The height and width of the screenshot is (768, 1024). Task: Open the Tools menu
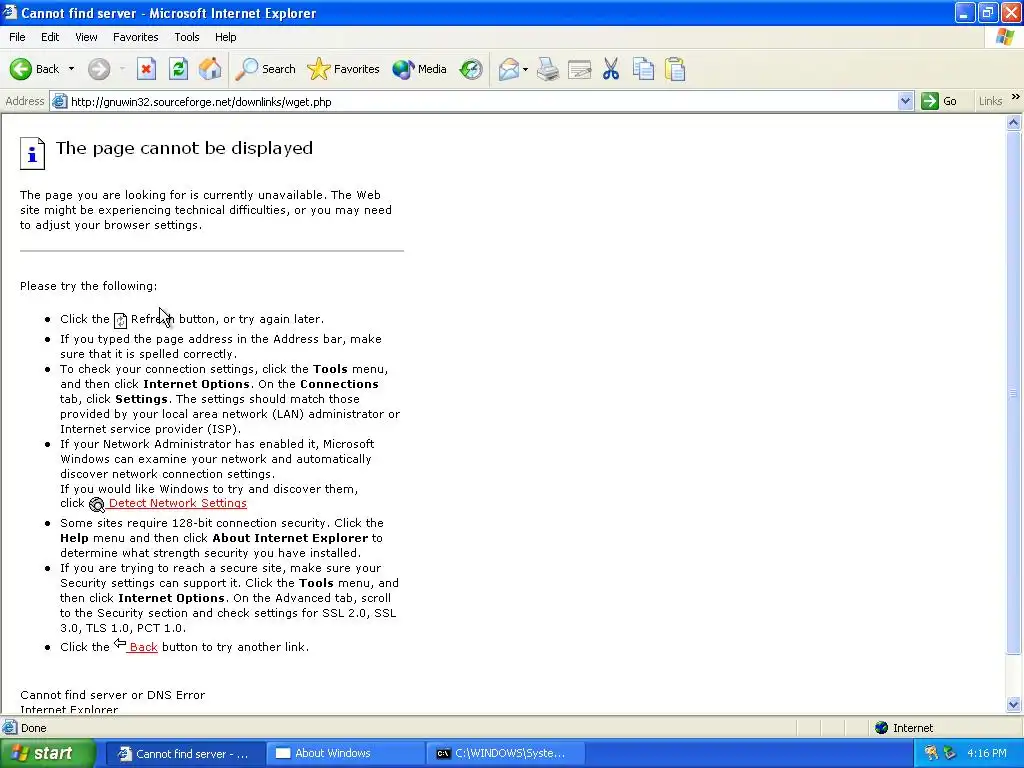point(186,37)
